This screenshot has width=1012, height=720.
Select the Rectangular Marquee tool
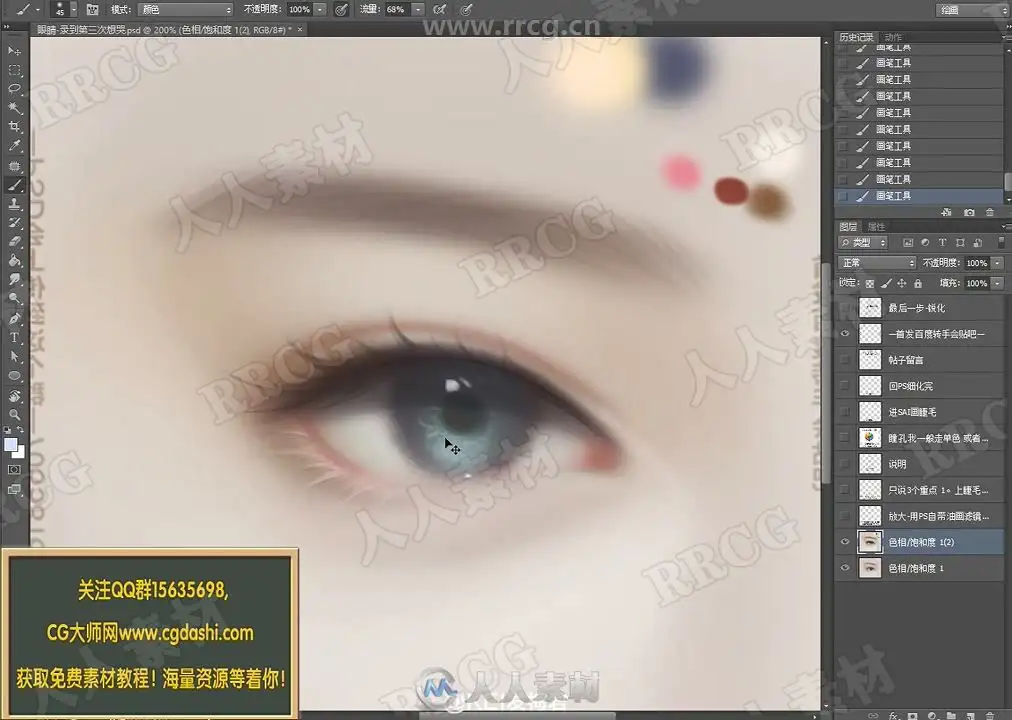point(14,70)
